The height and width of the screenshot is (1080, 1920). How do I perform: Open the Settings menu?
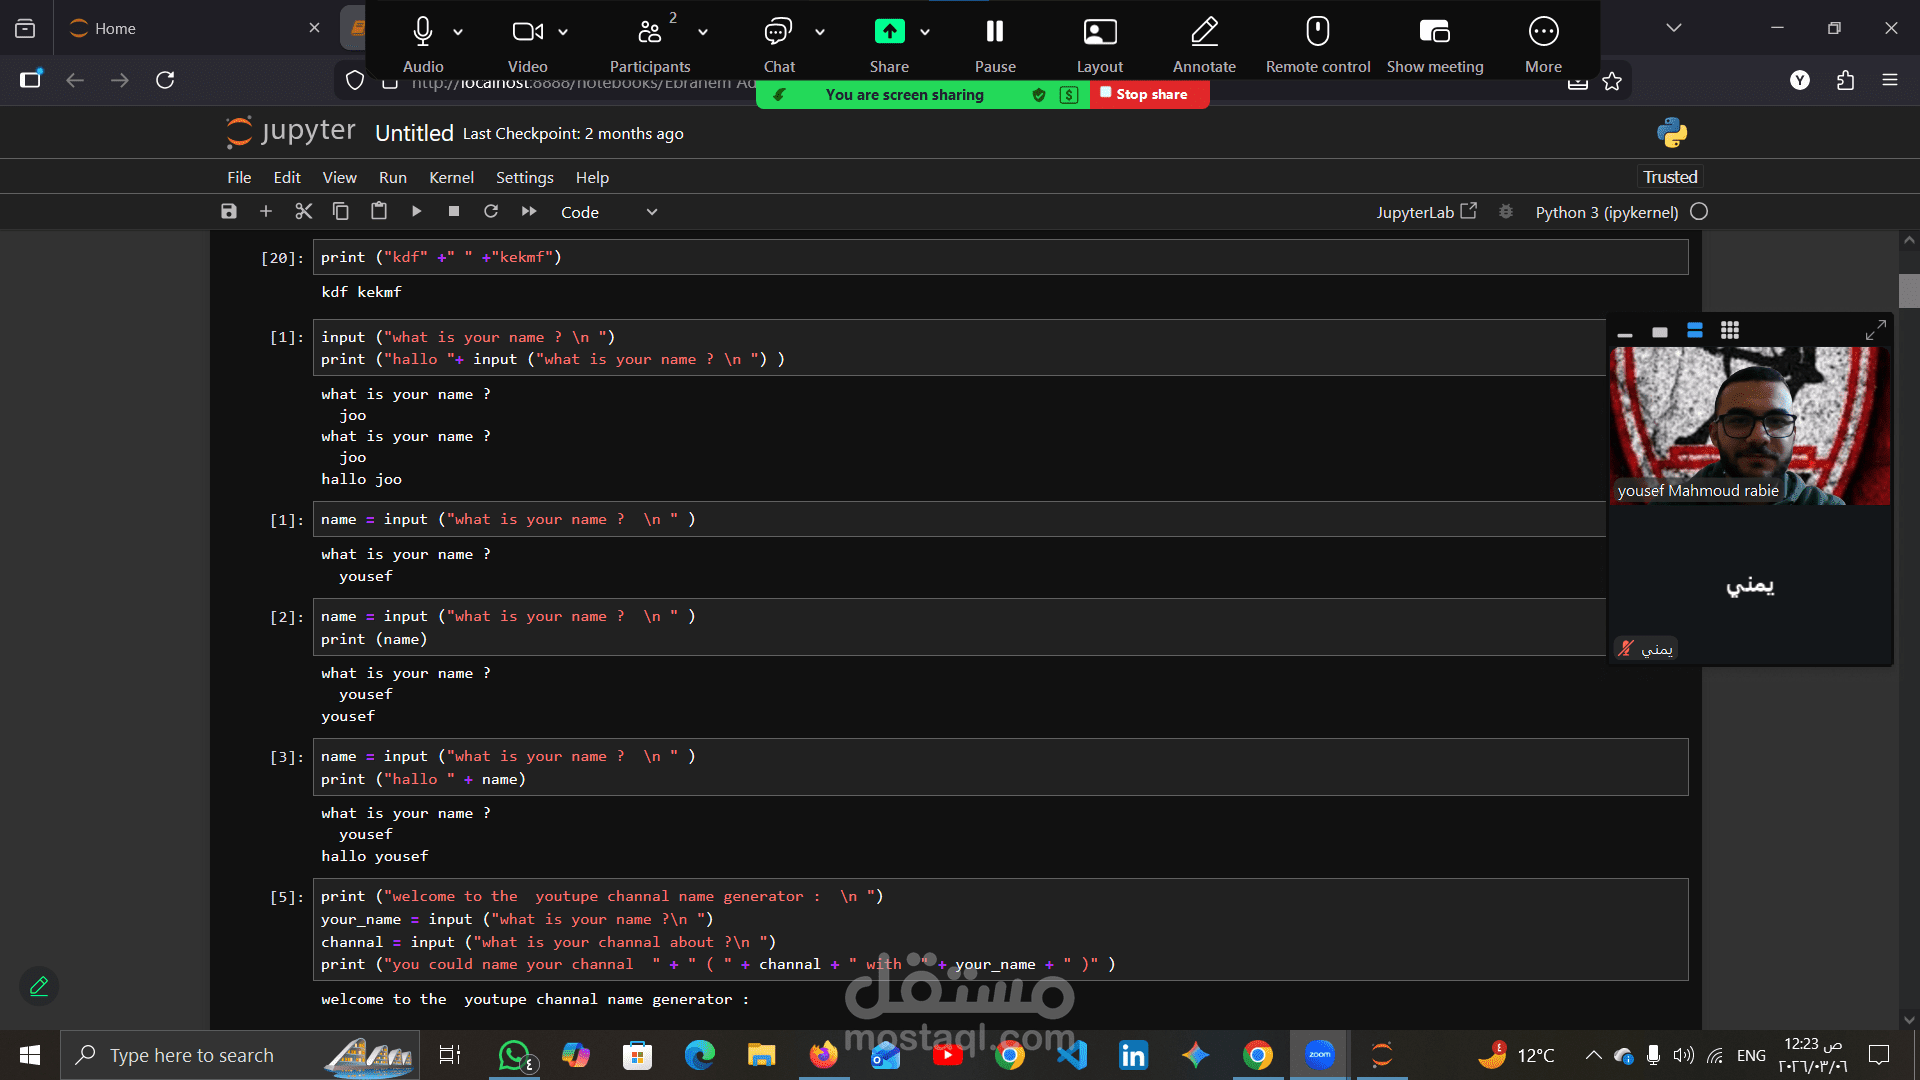(x=524, y=177)
